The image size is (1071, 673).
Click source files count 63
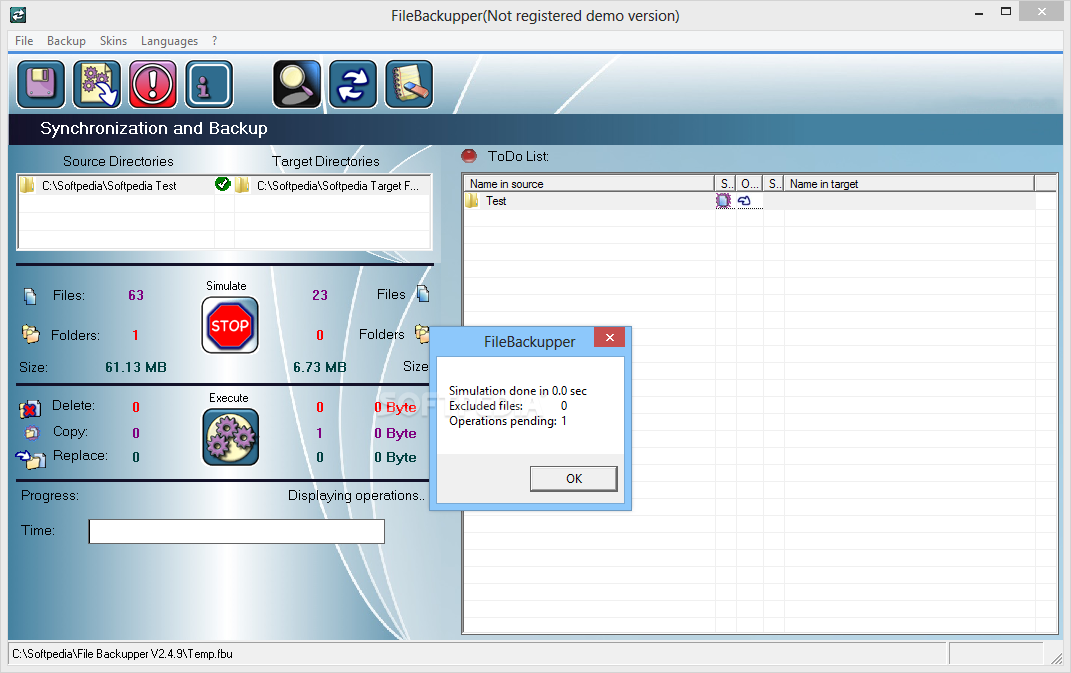click(x=136, y=295)
